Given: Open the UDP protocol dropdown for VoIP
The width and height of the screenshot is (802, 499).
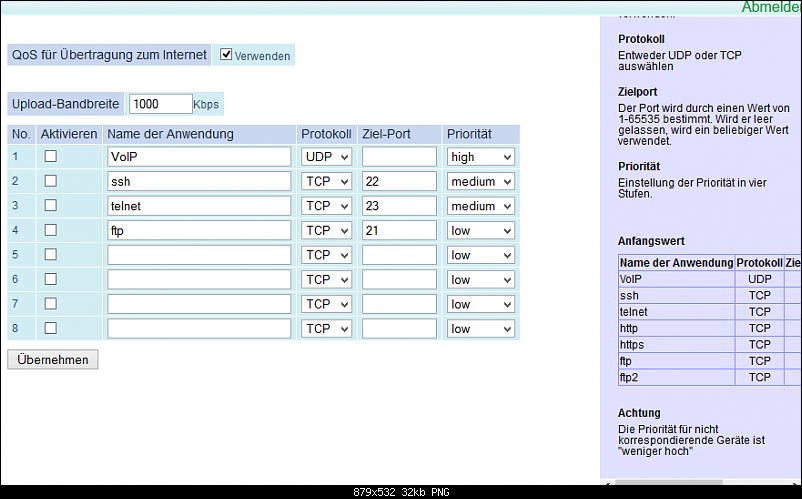Looking at the screenshot, I should click(x=326, y=157).
